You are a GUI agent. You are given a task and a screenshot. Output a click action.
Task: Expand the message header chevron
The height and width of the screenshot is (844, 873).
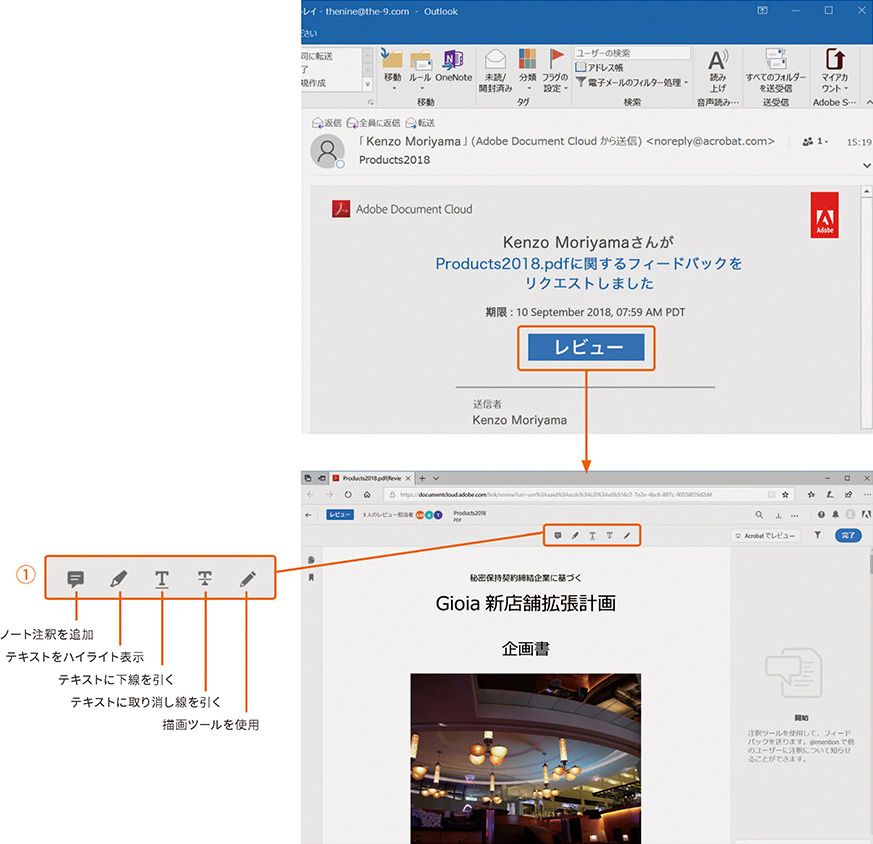pos(866,165)
